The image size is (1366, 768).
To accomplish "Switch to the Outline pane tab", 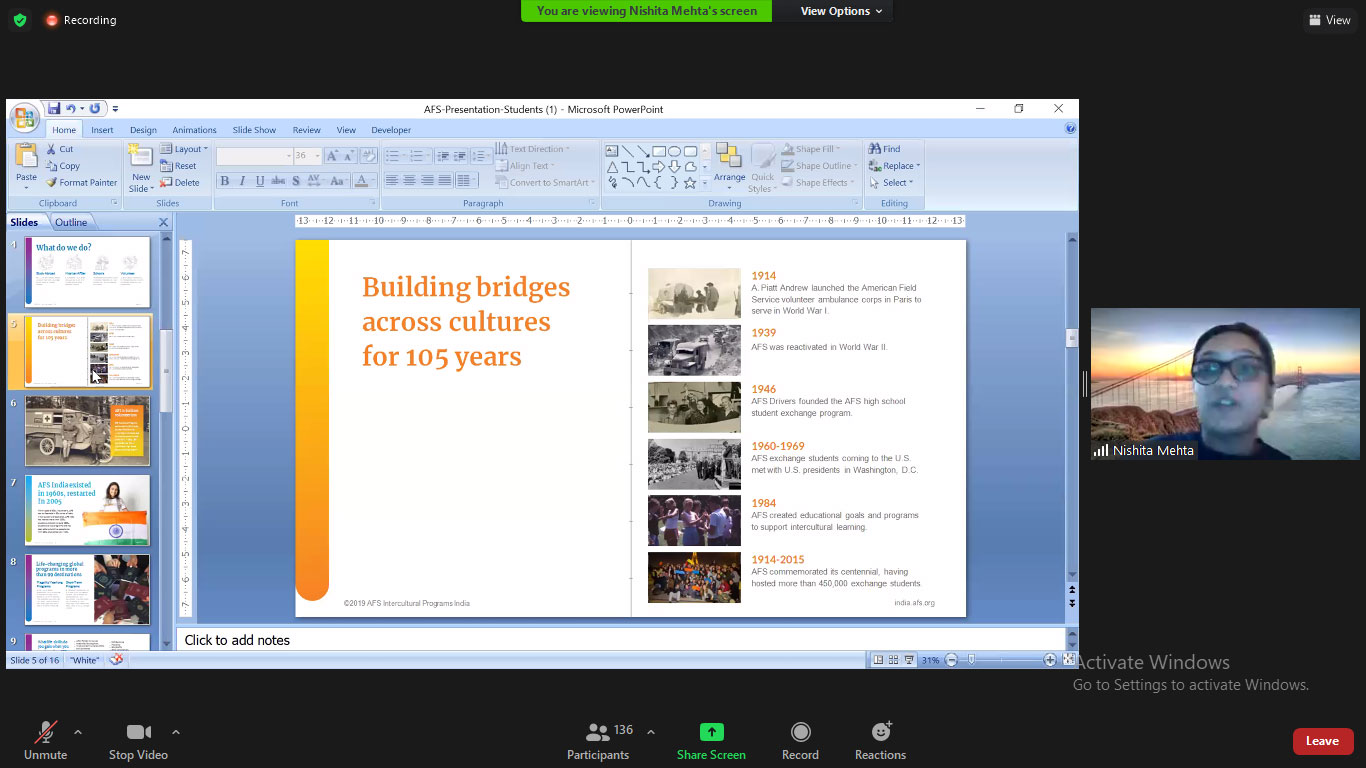I will click(71, 222).
